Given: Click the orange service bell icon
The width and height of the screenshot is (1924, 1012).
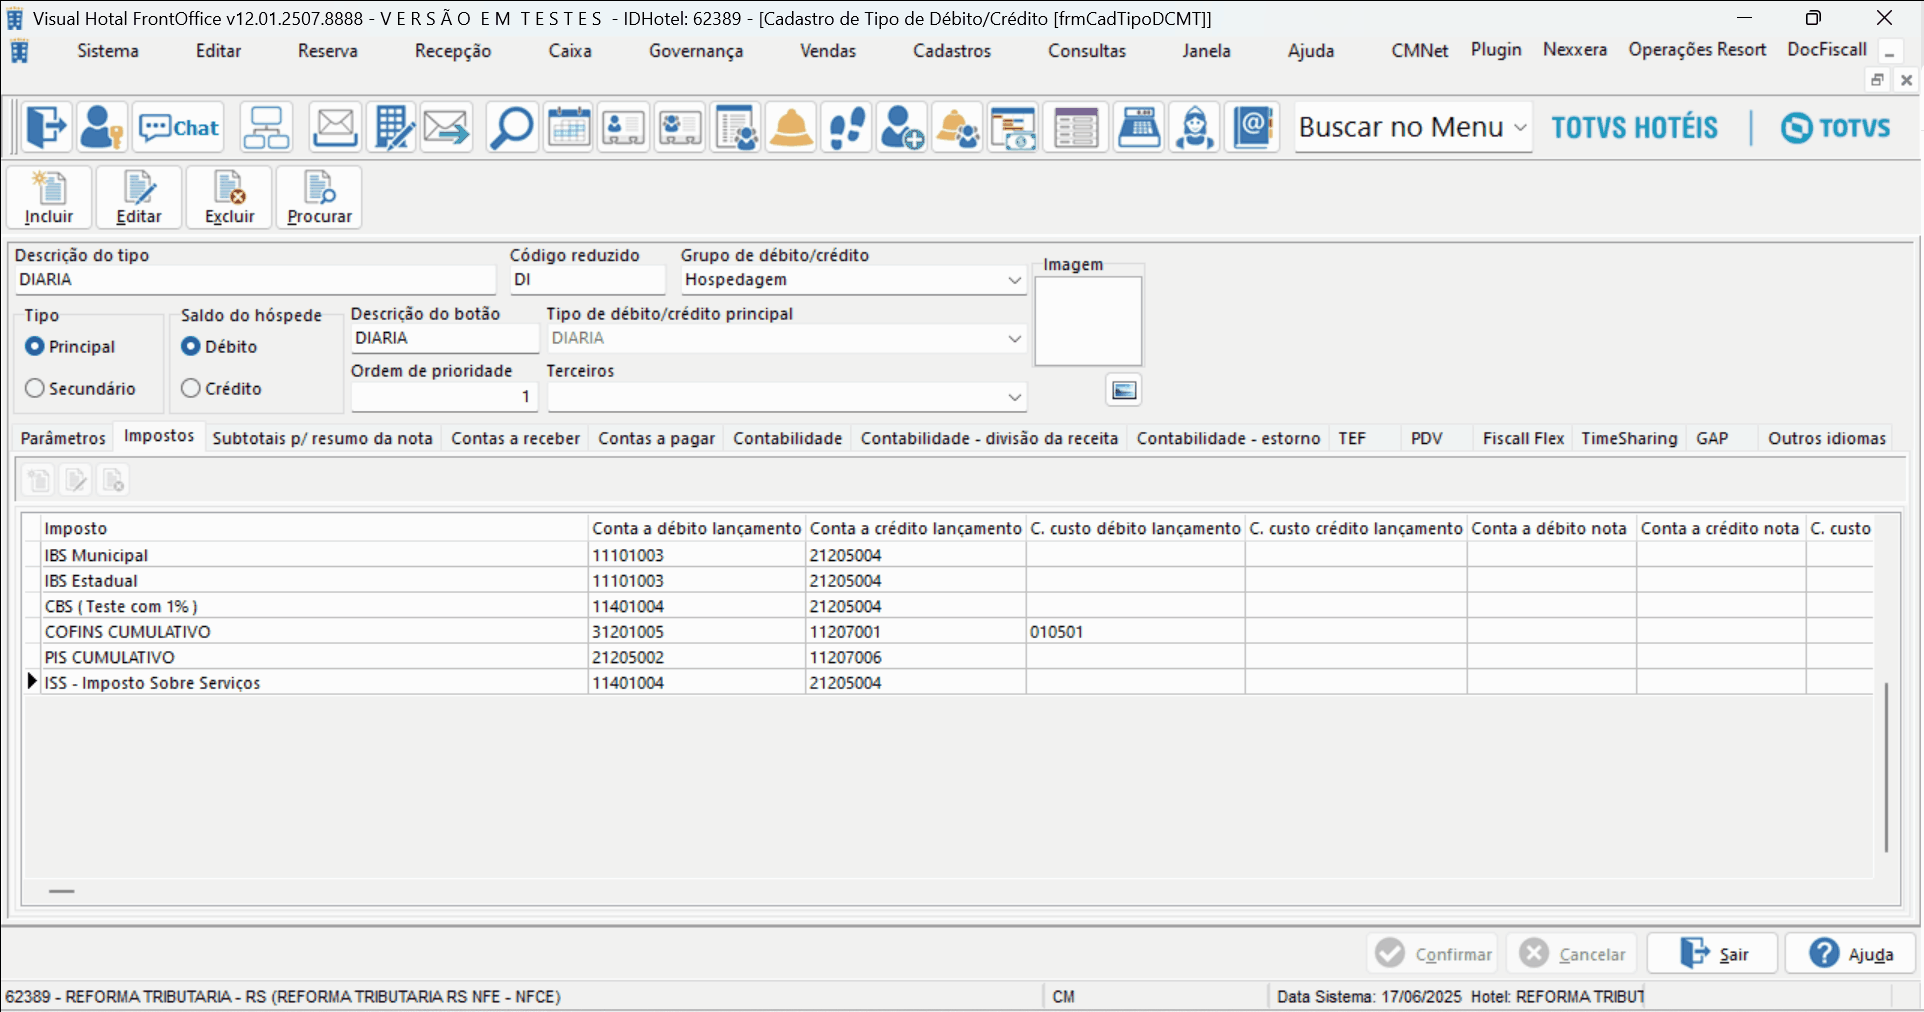Looking at the screenshot, I should (791, 128).
